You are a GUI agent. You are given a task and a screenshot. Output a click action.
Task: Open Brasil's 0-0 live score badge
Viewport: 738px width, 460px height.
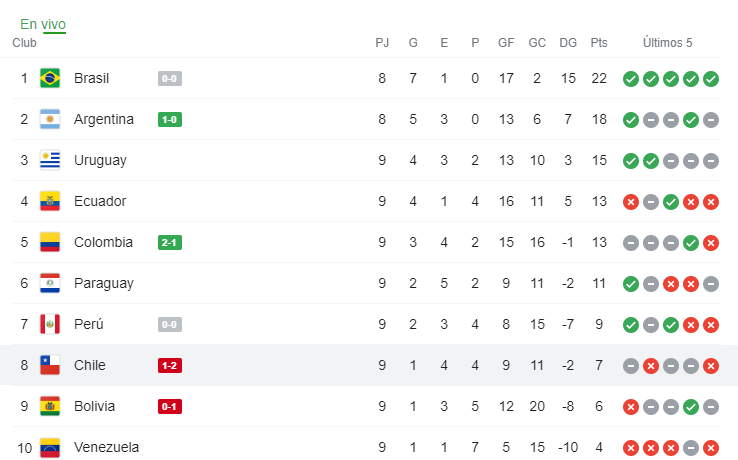tap(170, 78)
